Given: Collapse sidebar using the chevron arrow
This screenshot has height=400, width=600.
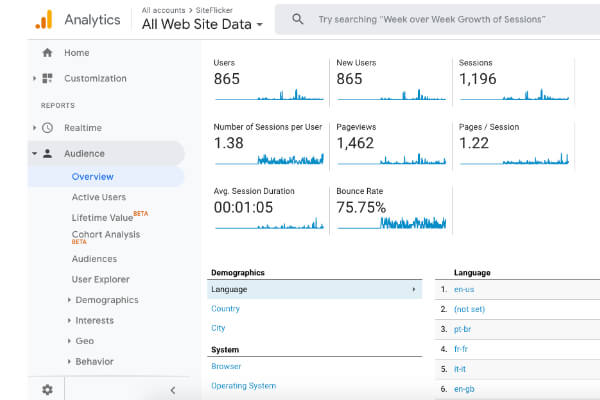Looking at the screenshot, I should coord(172,390).
